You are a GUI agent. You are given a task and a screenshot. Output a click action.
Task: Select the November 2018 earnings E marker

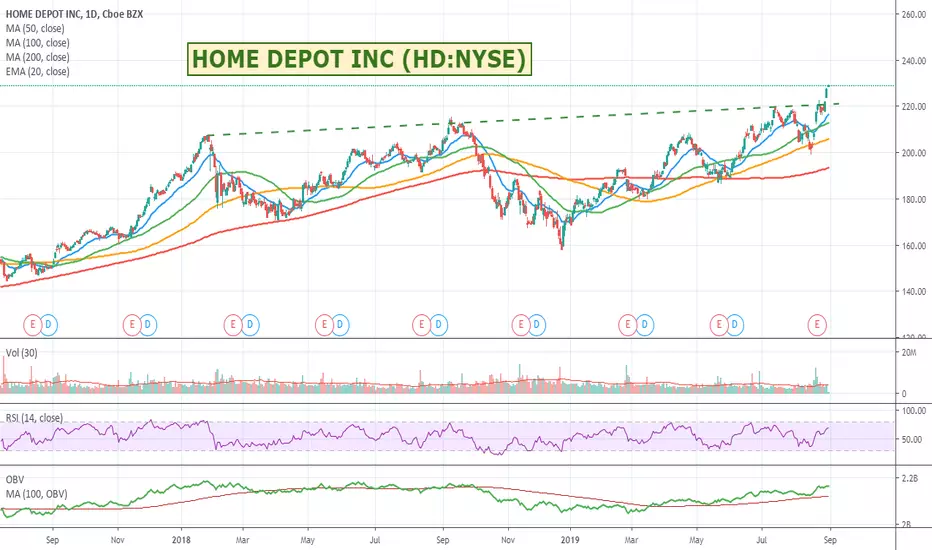coord(521,325)
